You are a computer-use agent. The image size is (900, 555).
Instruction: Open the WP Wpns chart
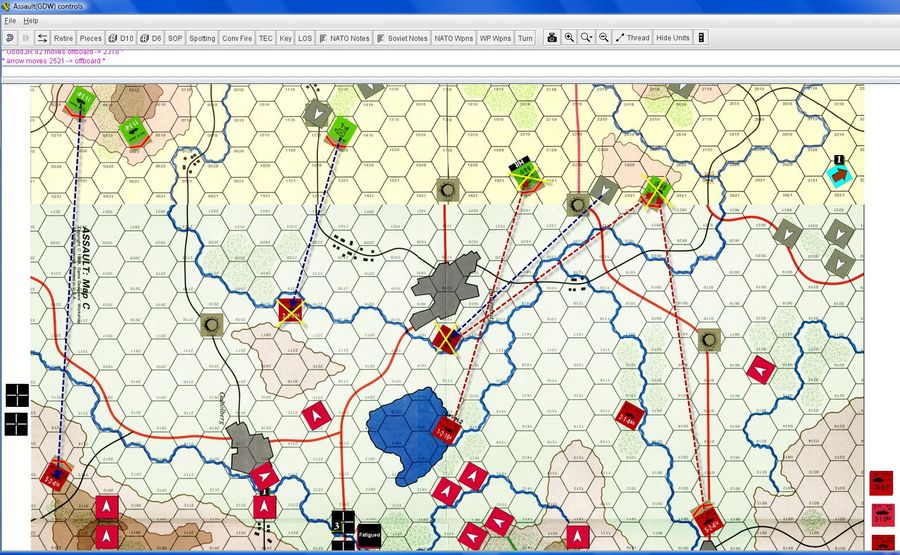(495, 38)
